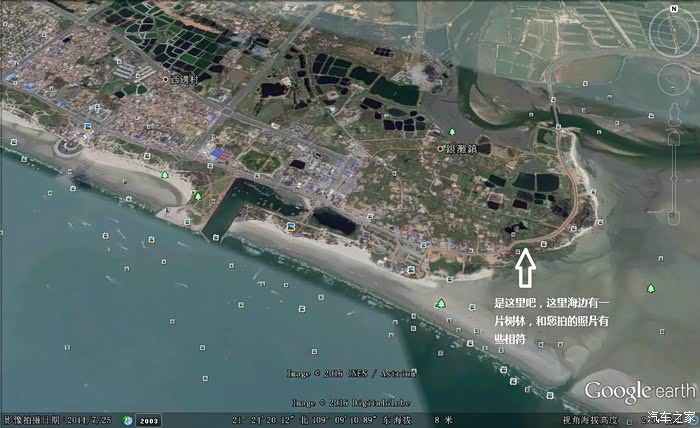Click photo icon beside the round seaside plaza

click(x=88, y=128)
